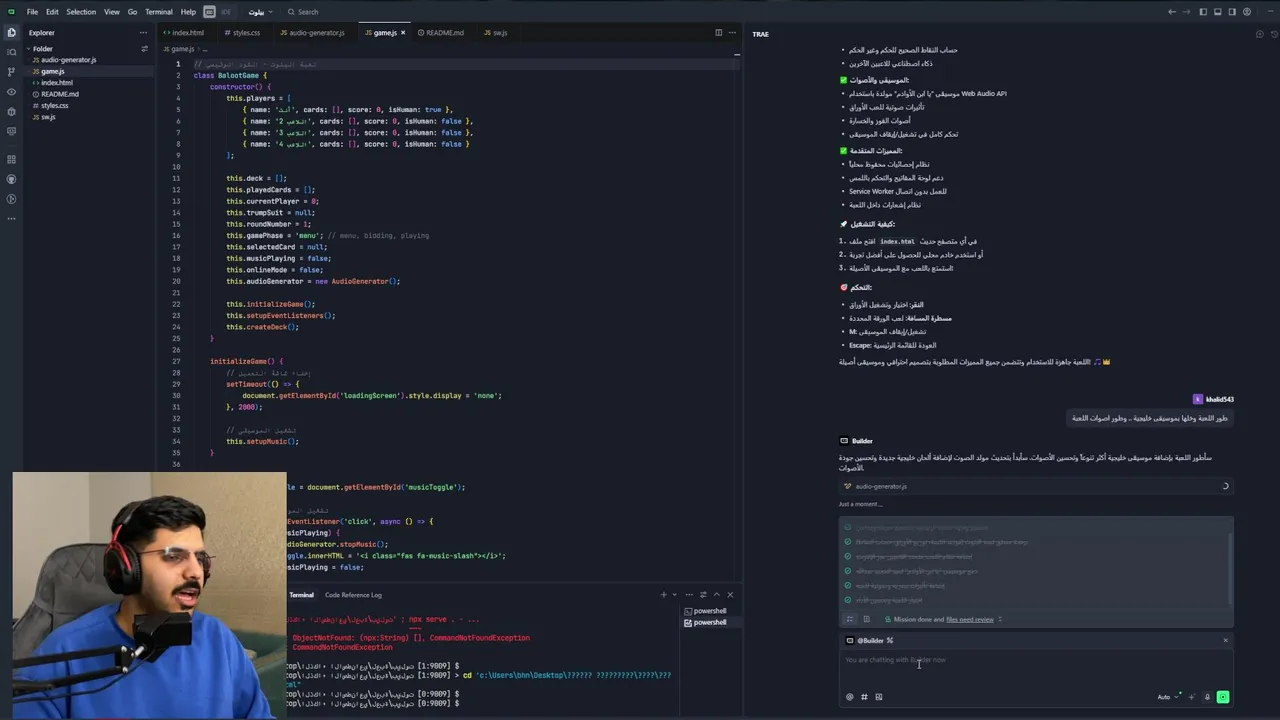Viewport: 1280px width, 720px height.
Task: Open the Source Control view in activity bar
Action: coord(11,72)
